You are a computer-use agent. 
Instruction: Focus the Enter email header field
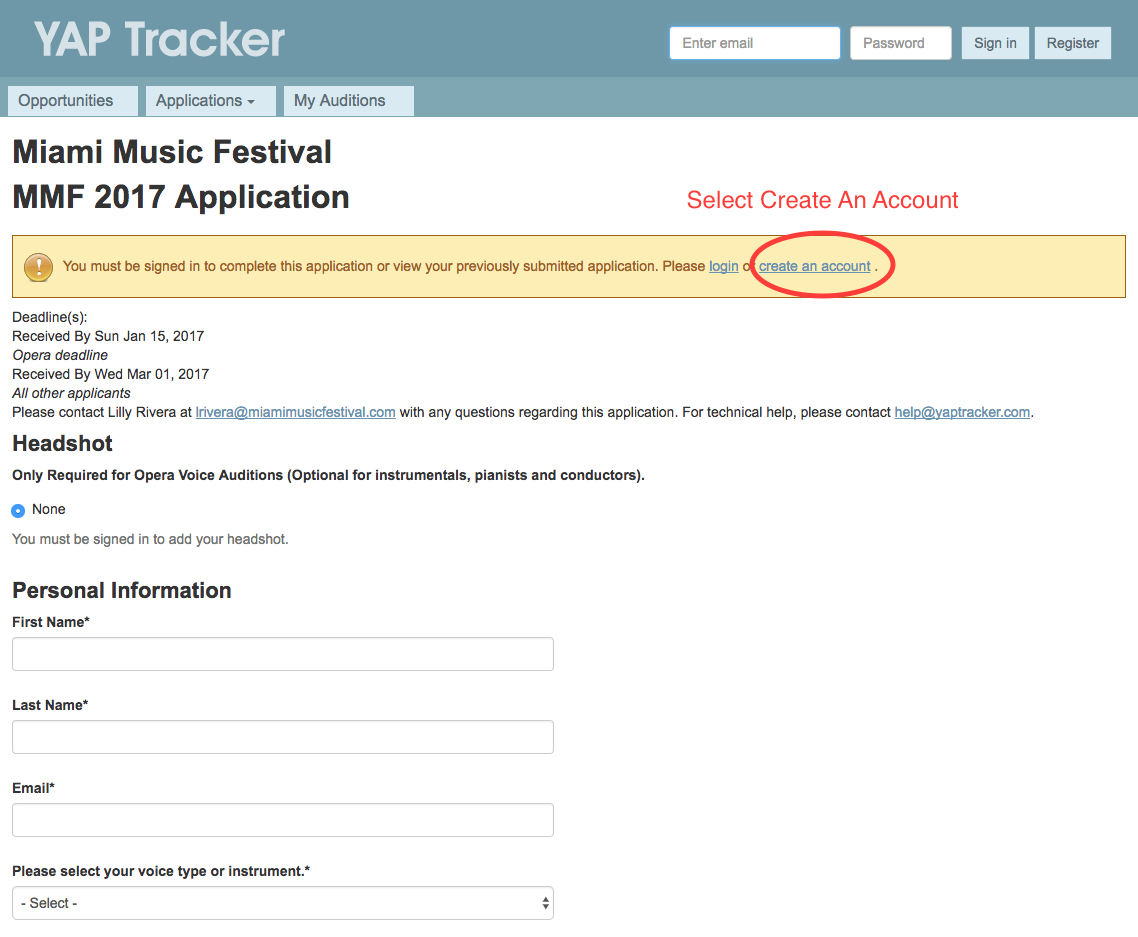point(755,43)
